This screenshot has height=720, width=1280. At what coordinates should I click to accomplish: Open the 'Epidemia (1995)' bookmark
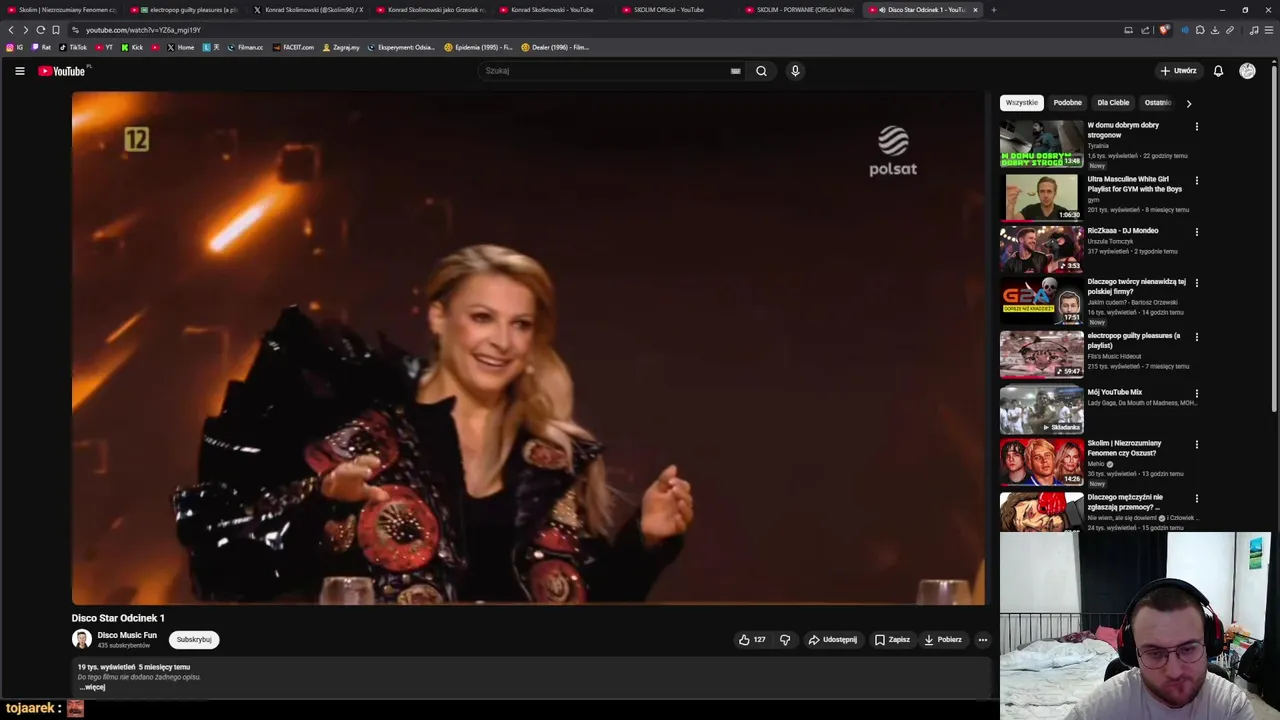click(x=478, y=47)
